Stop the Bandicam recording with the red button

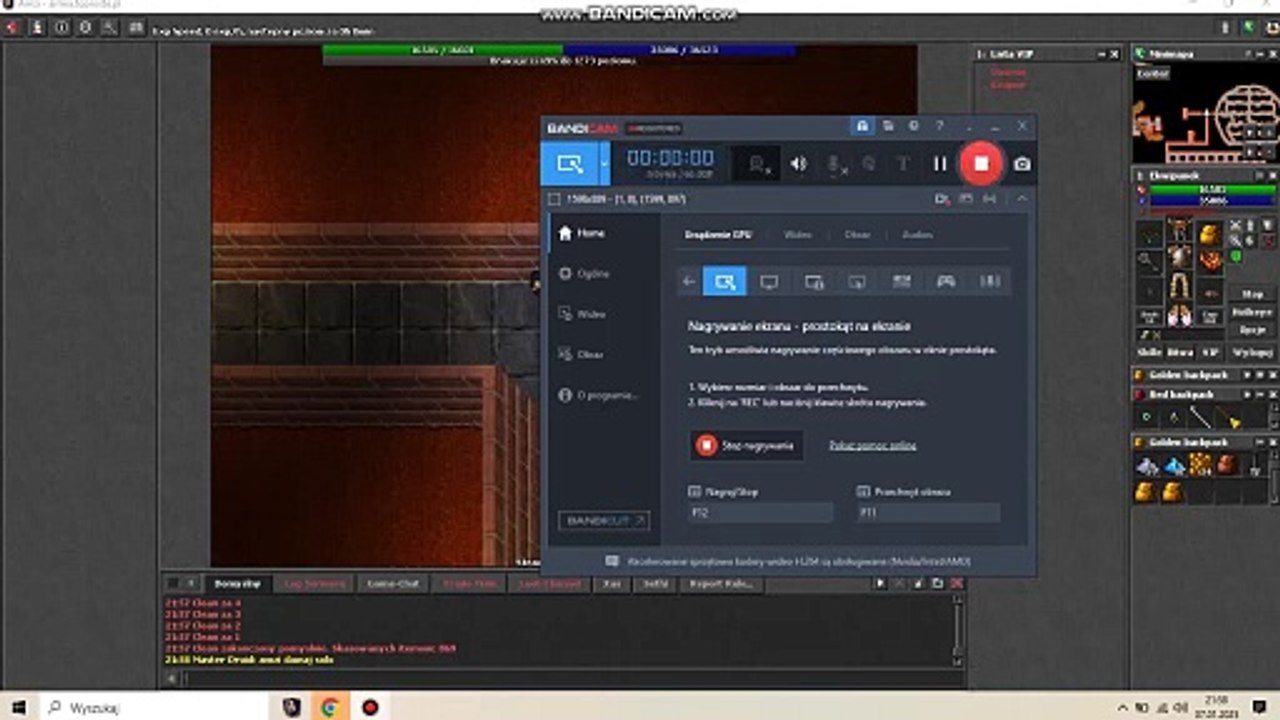point(981,163)
